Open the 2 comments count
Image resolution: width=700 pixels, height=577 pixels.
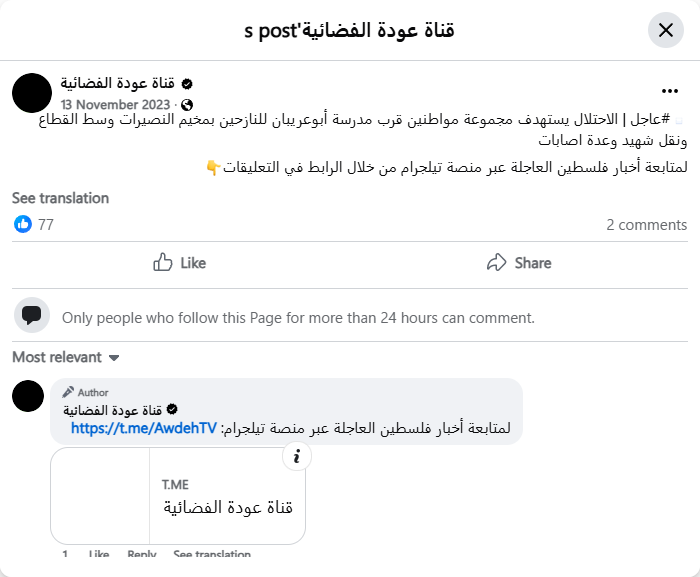[x=646, y=225]
